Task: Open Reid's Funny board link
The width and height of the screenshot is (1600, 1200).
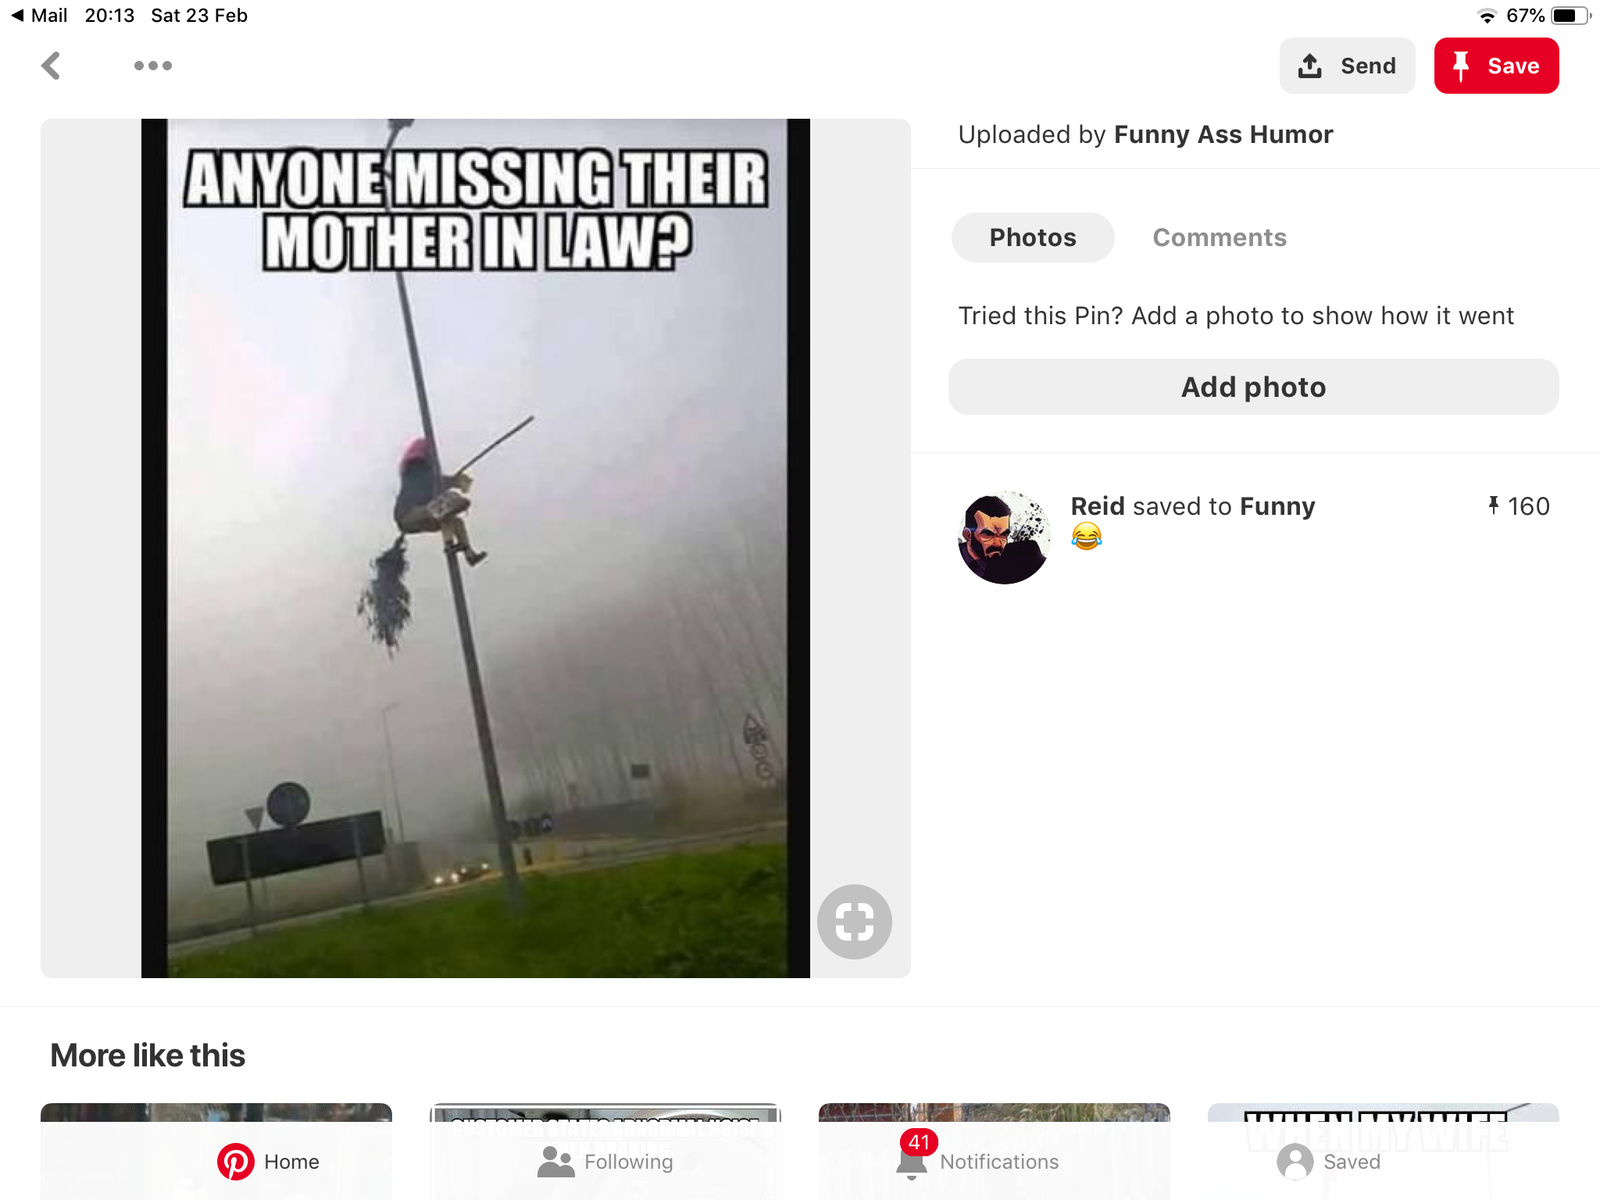Action: tap(1277, 506)
